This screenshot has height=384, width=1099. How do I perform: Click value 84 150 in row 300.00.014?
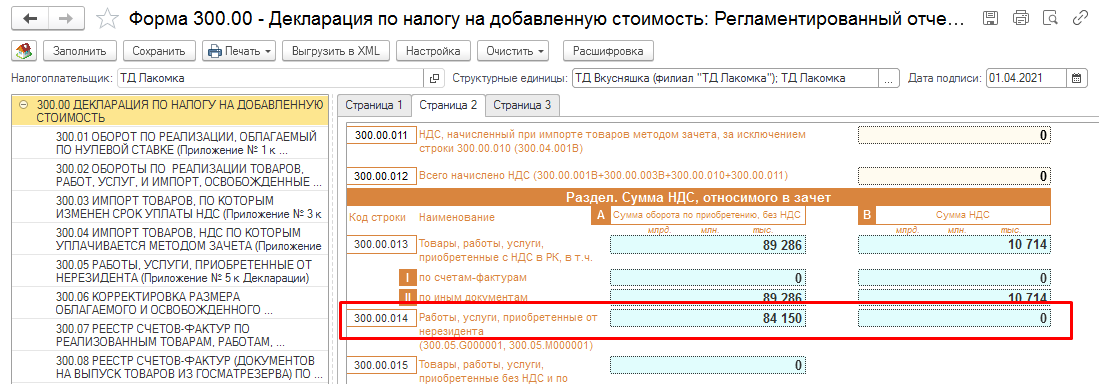pyautogui.click(x=708, y=319)
